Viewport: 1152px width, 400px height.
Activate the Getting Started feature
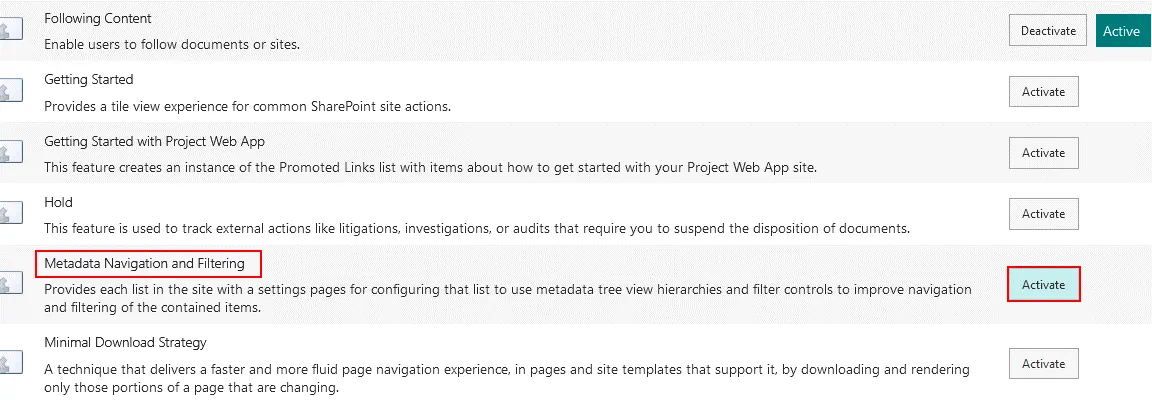(1043, 92)
